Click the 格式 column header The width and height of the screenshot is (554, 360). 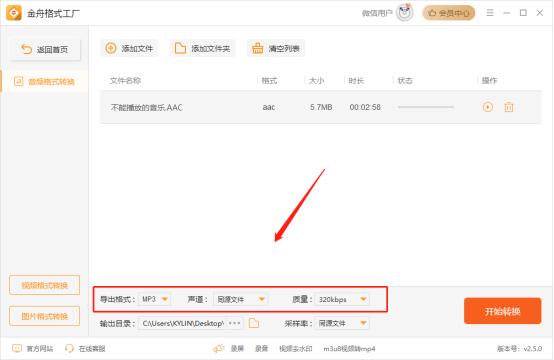tap(269, 81)
